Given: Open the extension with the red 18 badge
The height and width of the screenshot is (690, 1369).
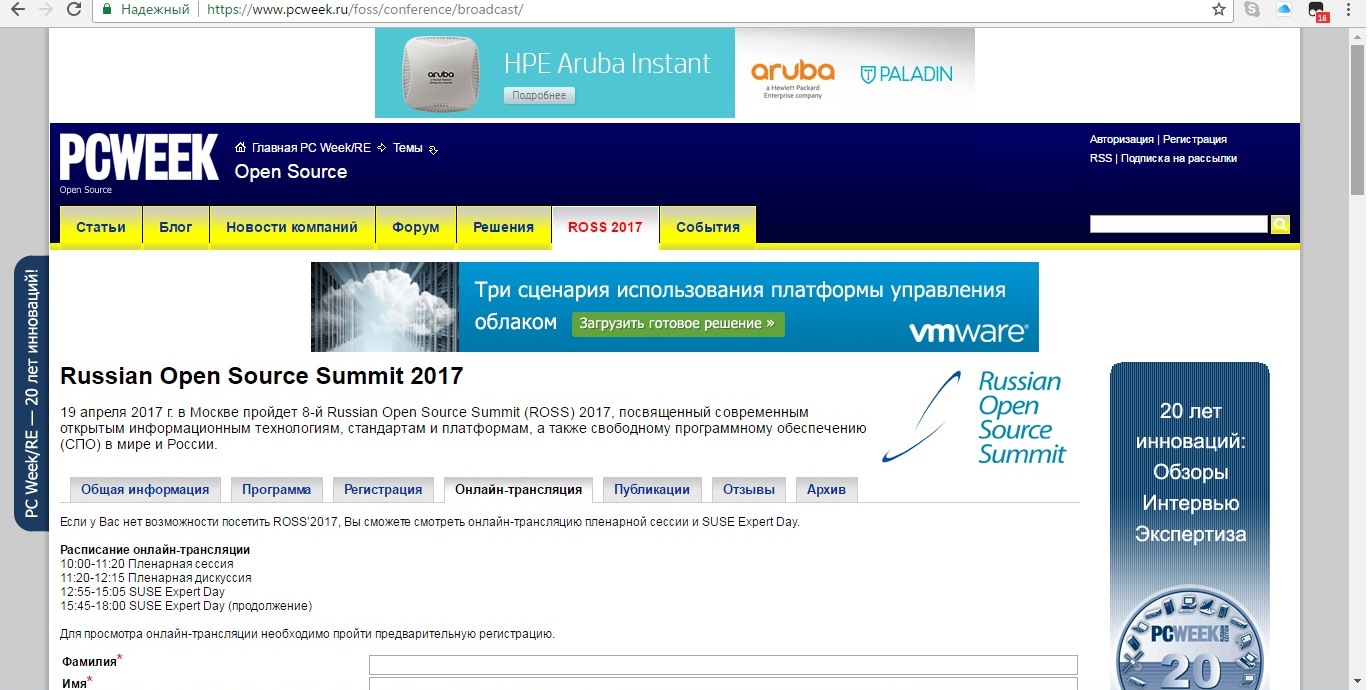Looking at the screenshot, I should [x=1318, y=11].
